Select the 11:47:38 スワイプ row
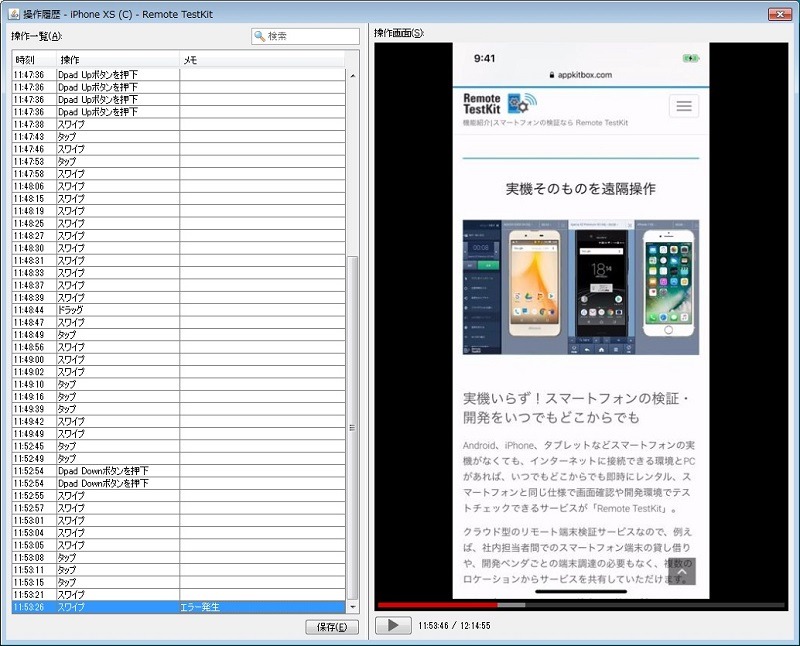This screenshot has width=800, height=646. 179,125
